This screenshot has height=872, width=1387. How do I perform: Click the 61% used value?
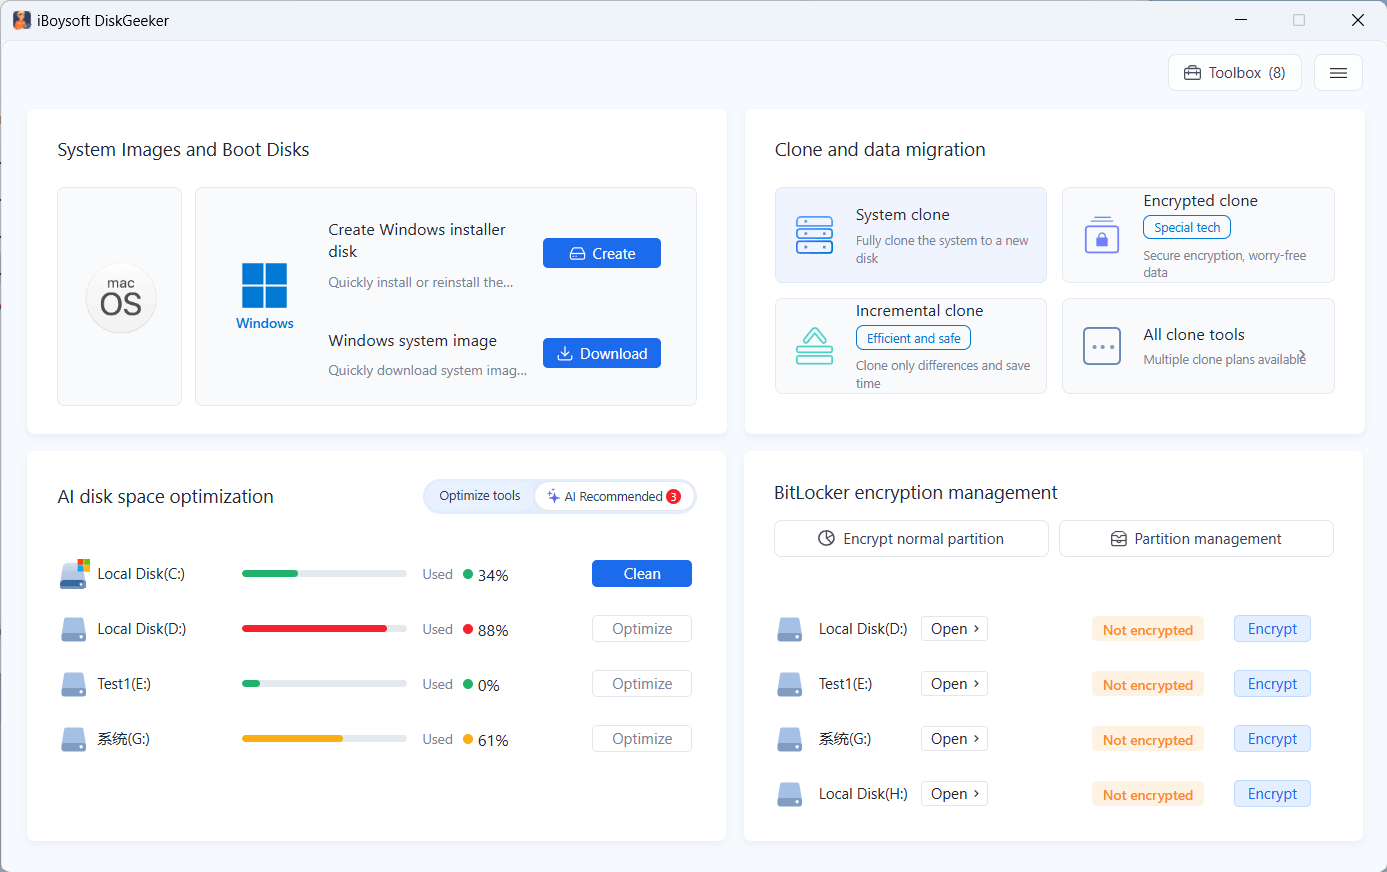pyautogui.click(x=493, y=740)
